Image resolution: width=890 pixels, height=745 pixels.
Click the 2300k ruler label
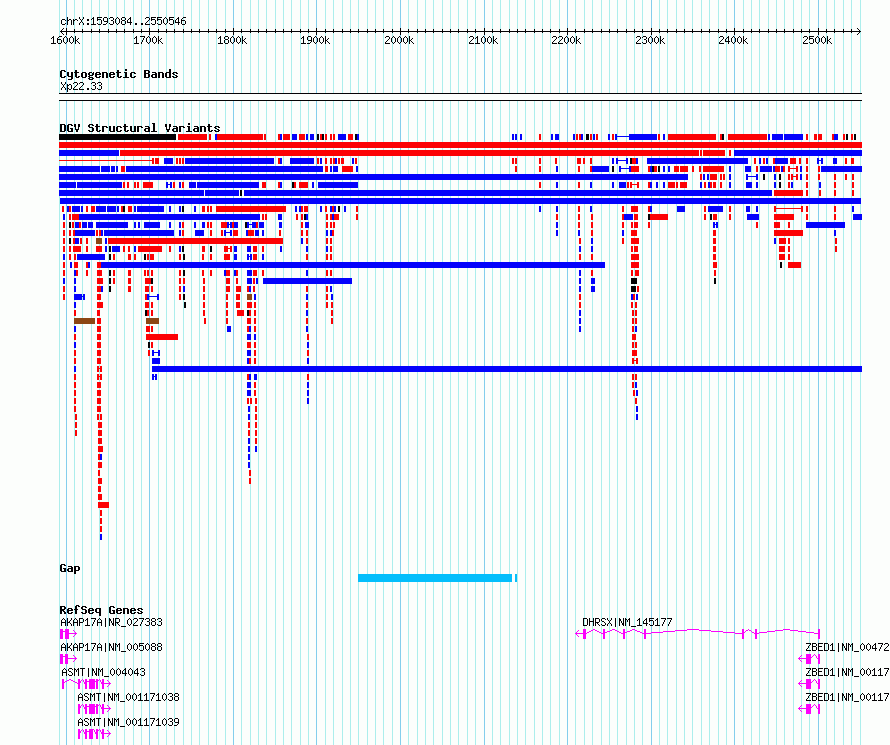tap(650, 40)
